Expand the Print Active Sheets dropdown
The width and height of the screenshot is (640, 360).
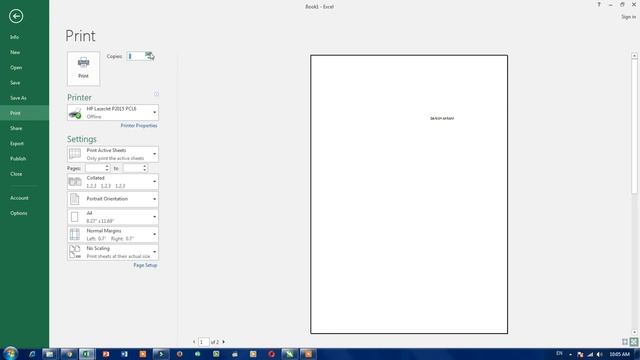(x=113, y=154)
